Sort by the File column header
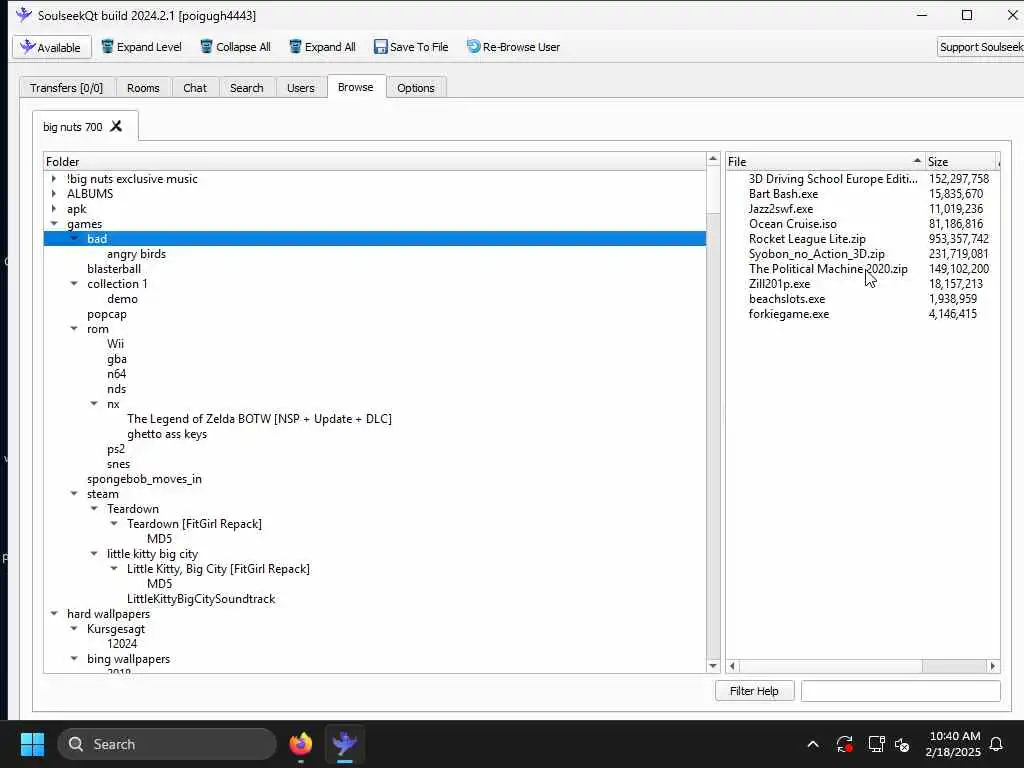1024x768 pixels. pos(825,161)
